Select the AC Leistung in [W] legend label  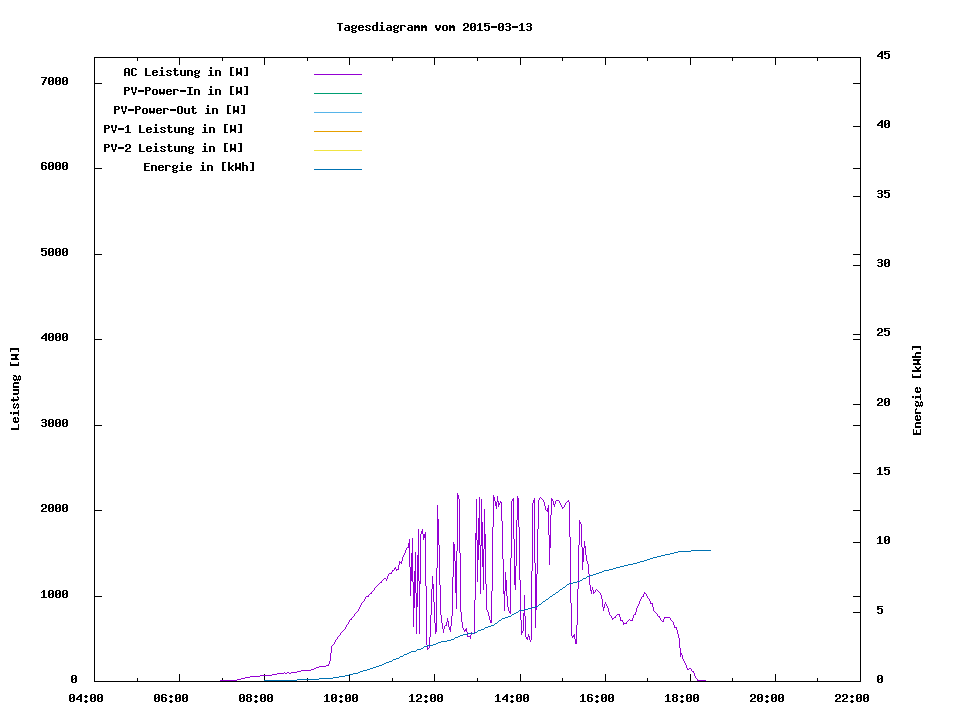pyautogui.click(x=186, y=72)
